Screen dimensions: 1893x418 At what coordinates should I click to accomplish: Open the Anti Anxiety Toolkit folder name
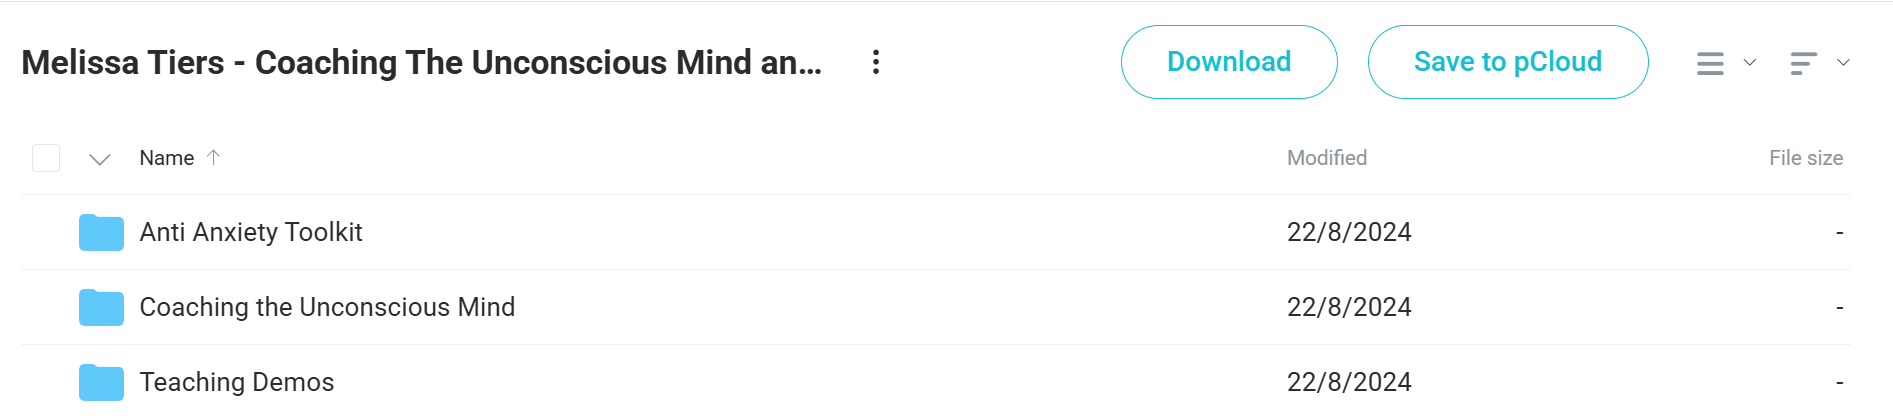click(251, 232)
